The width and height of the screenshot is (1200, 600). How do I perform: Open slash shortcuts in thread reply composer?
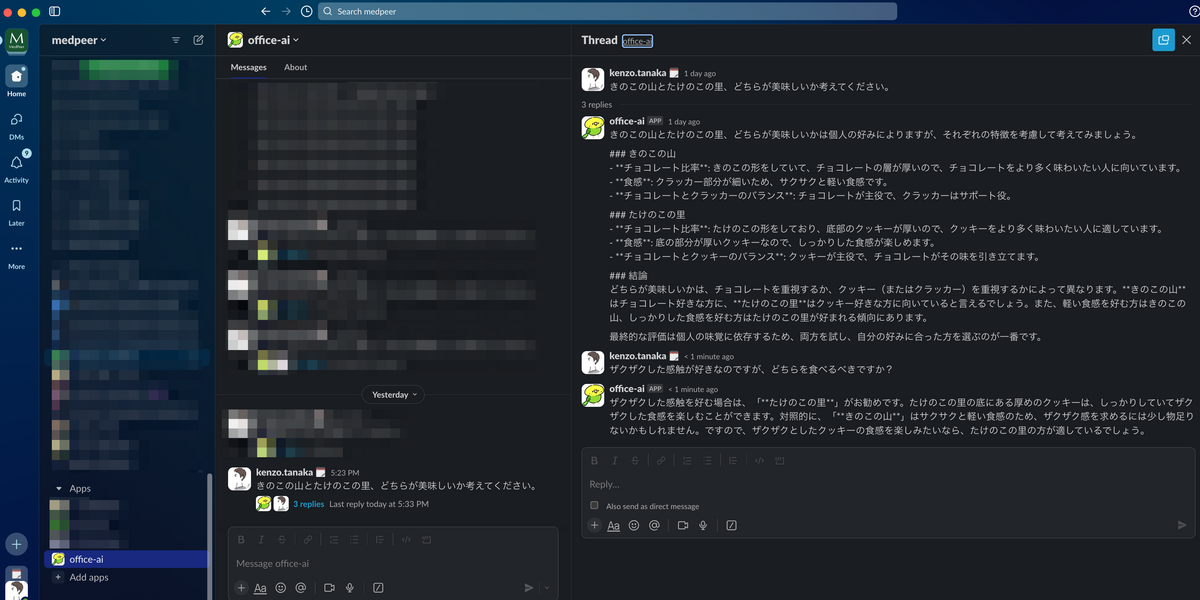pyautogui.click(x=731, y=525)
